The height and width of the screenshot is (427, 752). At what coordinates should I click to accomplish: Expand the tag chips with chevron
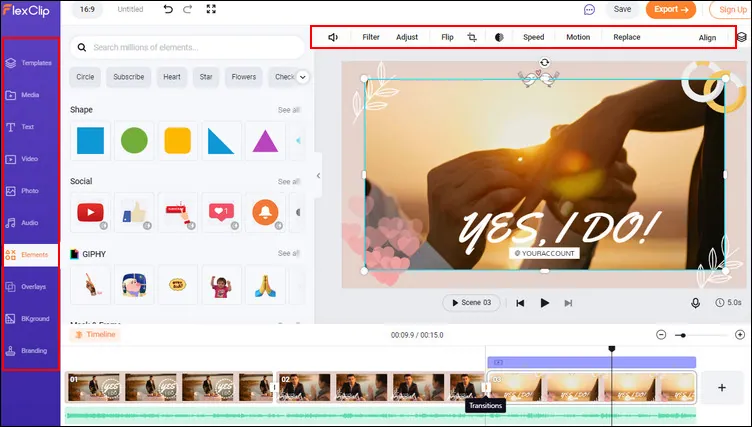tap(302, 77)
